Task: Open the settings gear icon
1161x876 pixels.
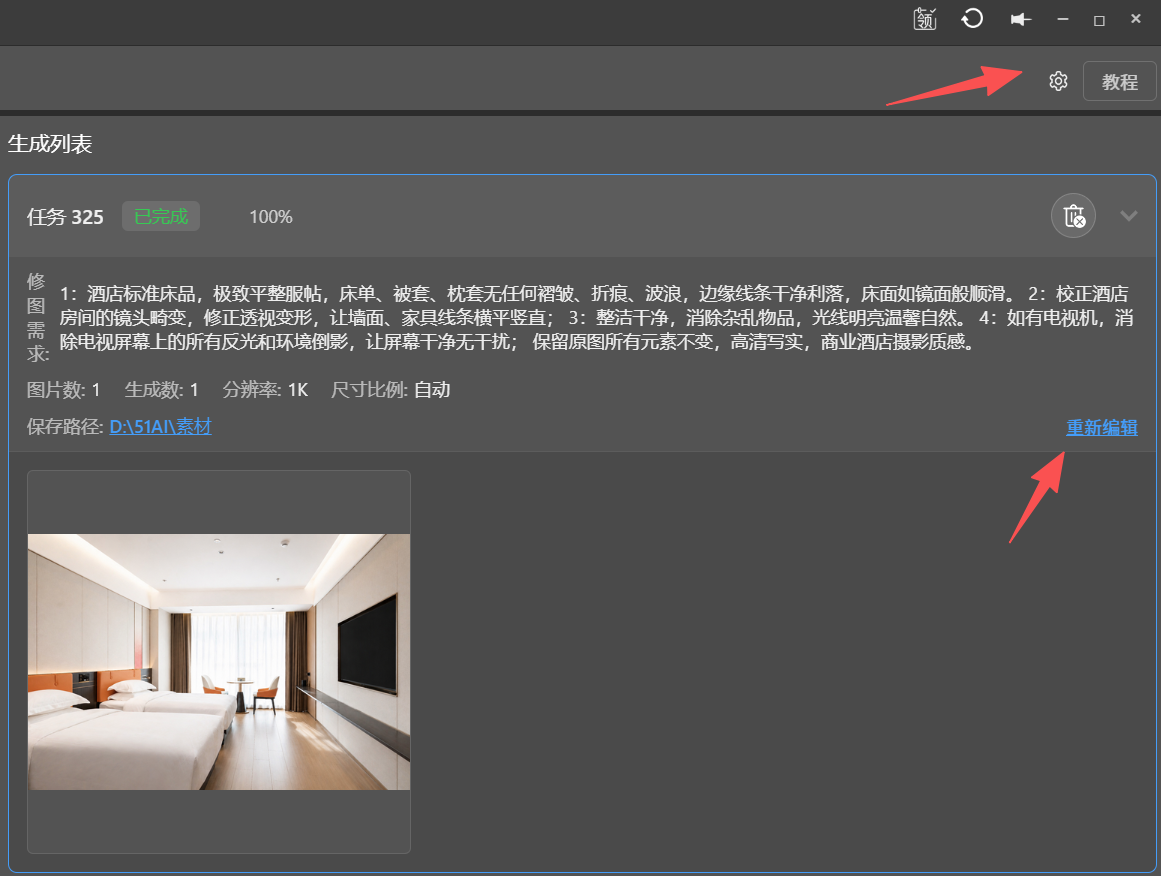Action: pyautogui.click(x=1058, y=81)
